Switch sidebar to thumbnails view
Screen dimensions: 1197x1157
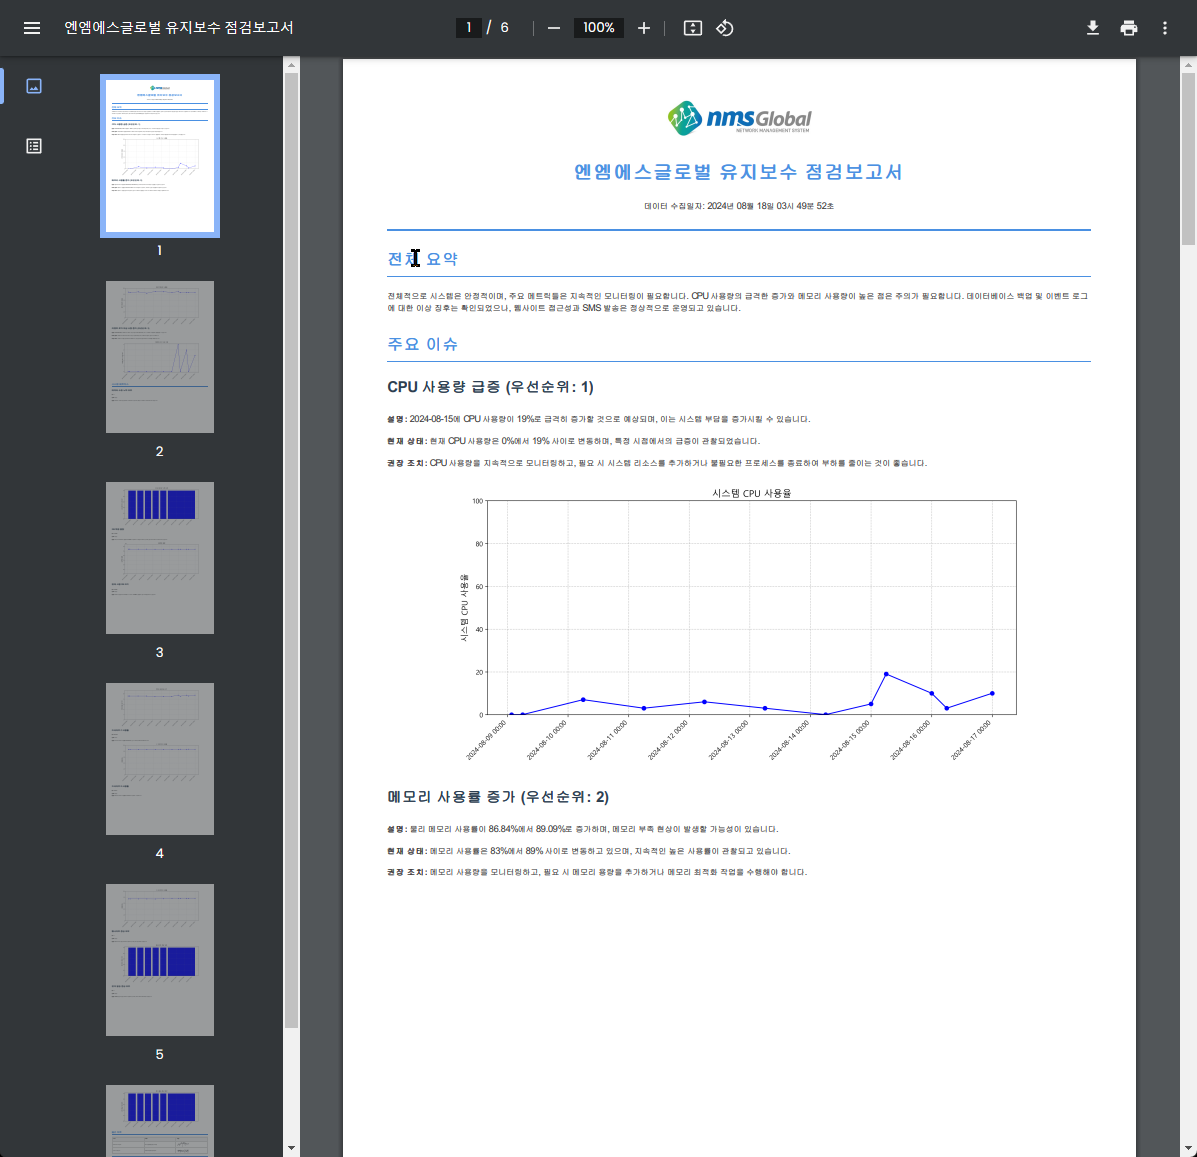34,85
